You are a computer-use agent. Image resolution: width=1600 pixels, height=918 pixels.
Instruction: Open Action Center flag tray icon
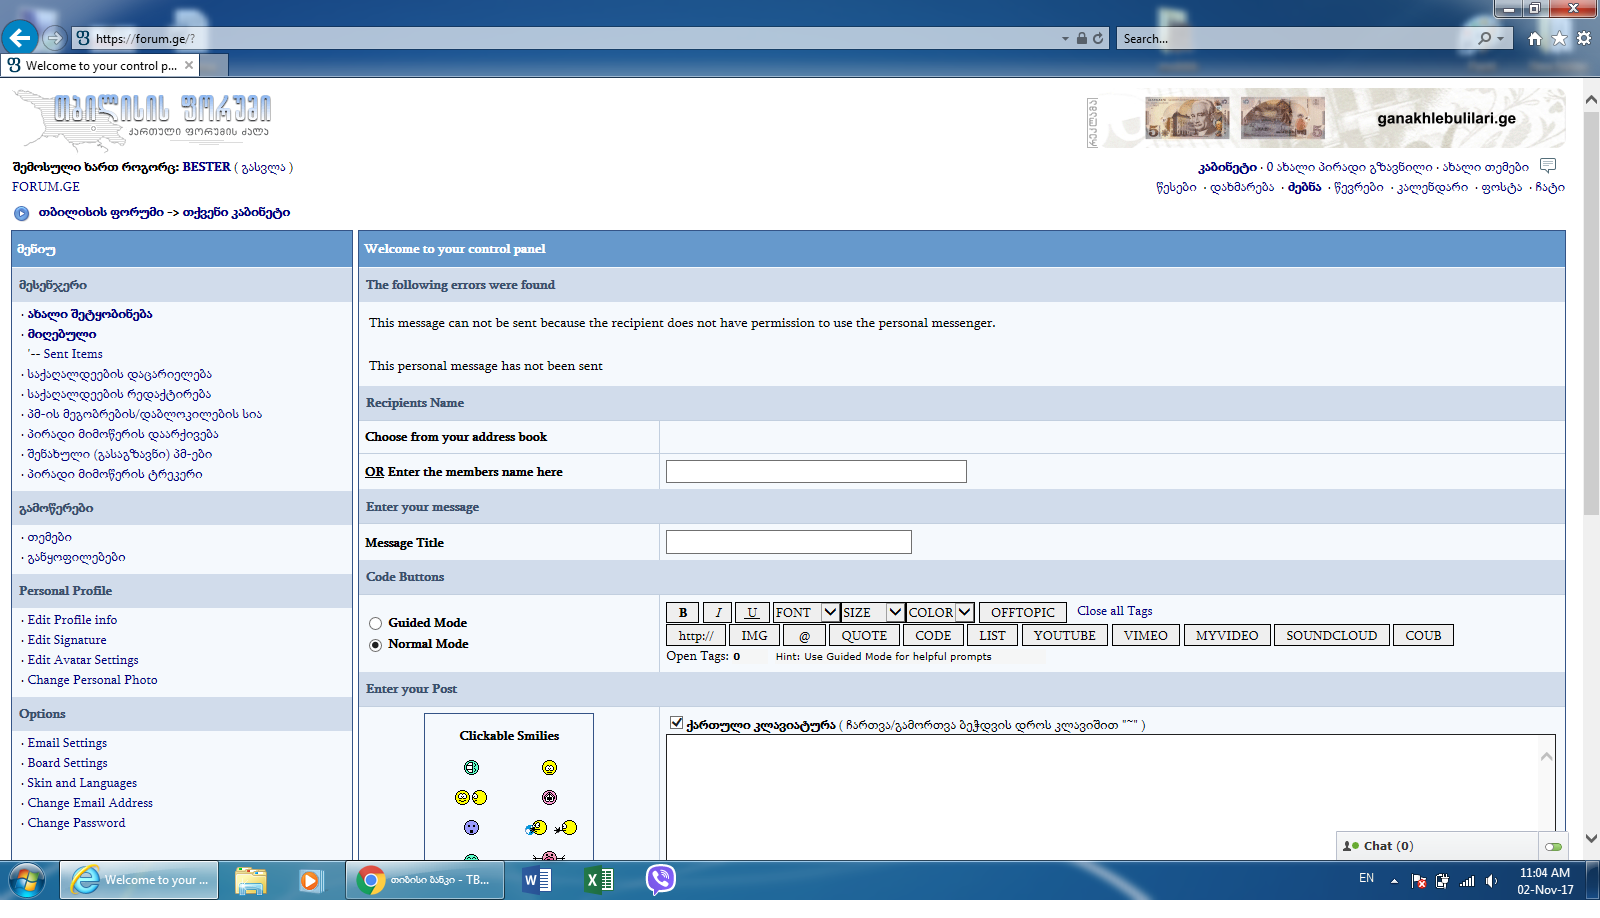coord(1418,881)
